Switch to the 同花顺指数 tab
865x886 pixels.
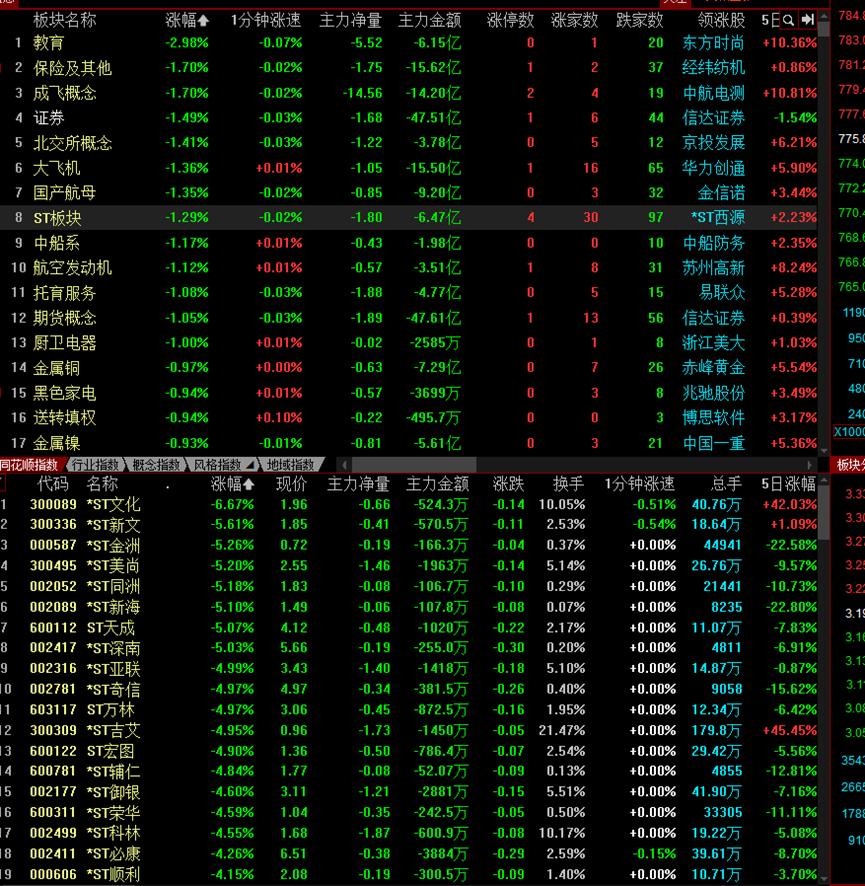pyautogui.click(x=29, y=465)
